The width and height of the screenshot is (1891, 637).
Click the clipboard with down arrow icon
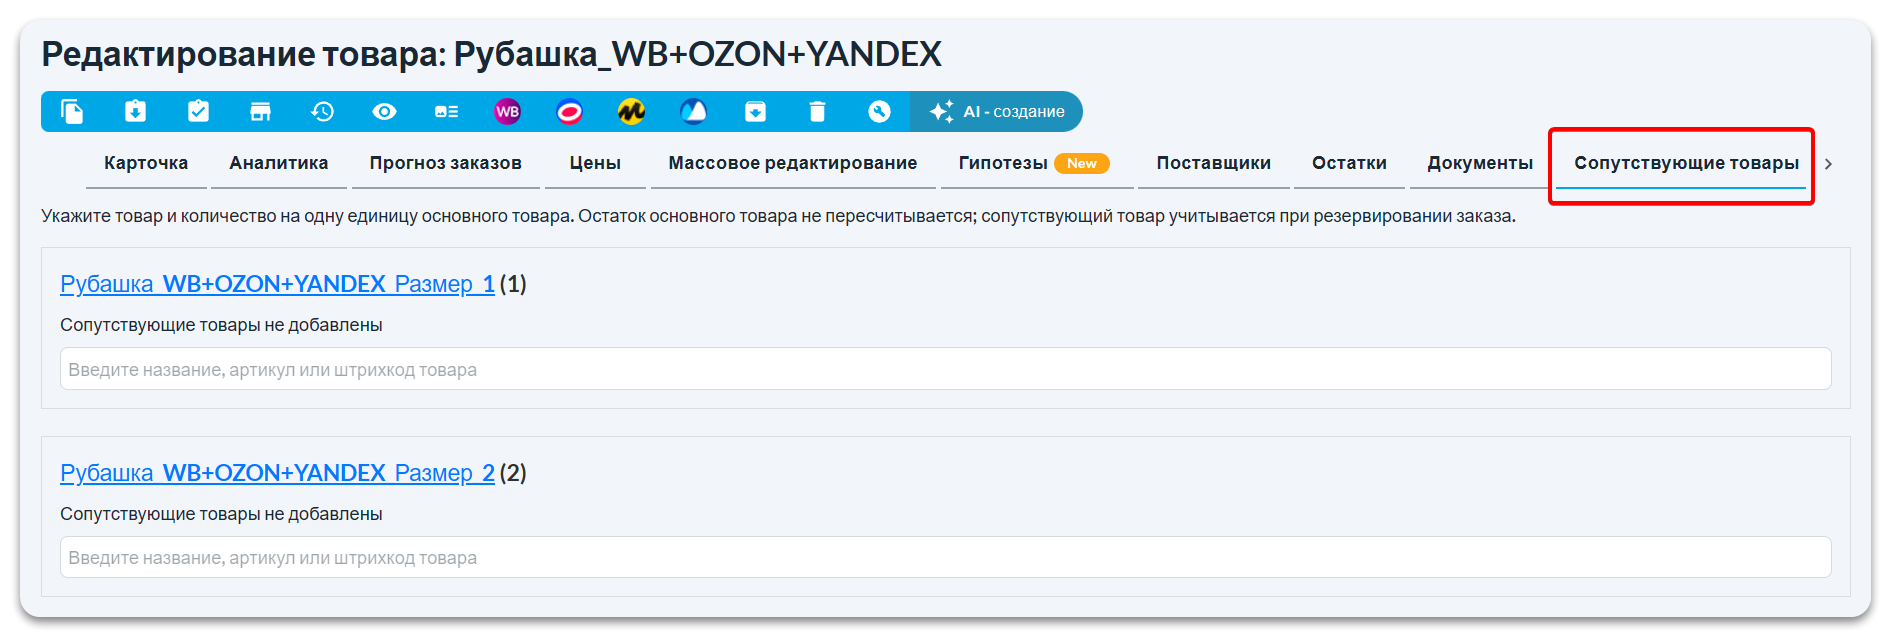coord(135,112)
